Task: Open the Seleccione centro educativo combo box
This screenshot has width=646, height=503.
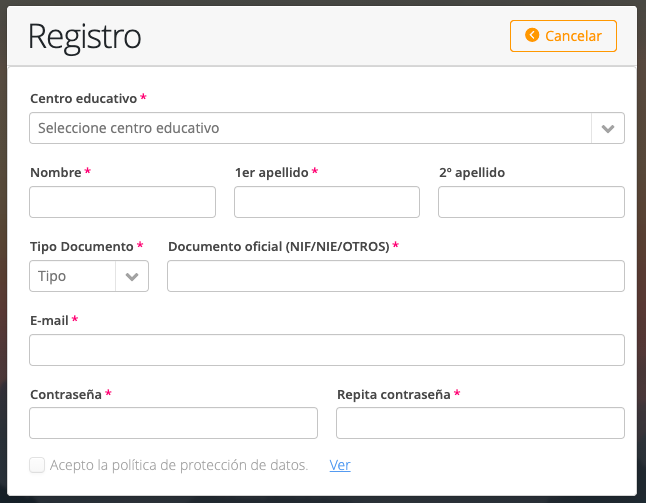Action: pos(327,128)
